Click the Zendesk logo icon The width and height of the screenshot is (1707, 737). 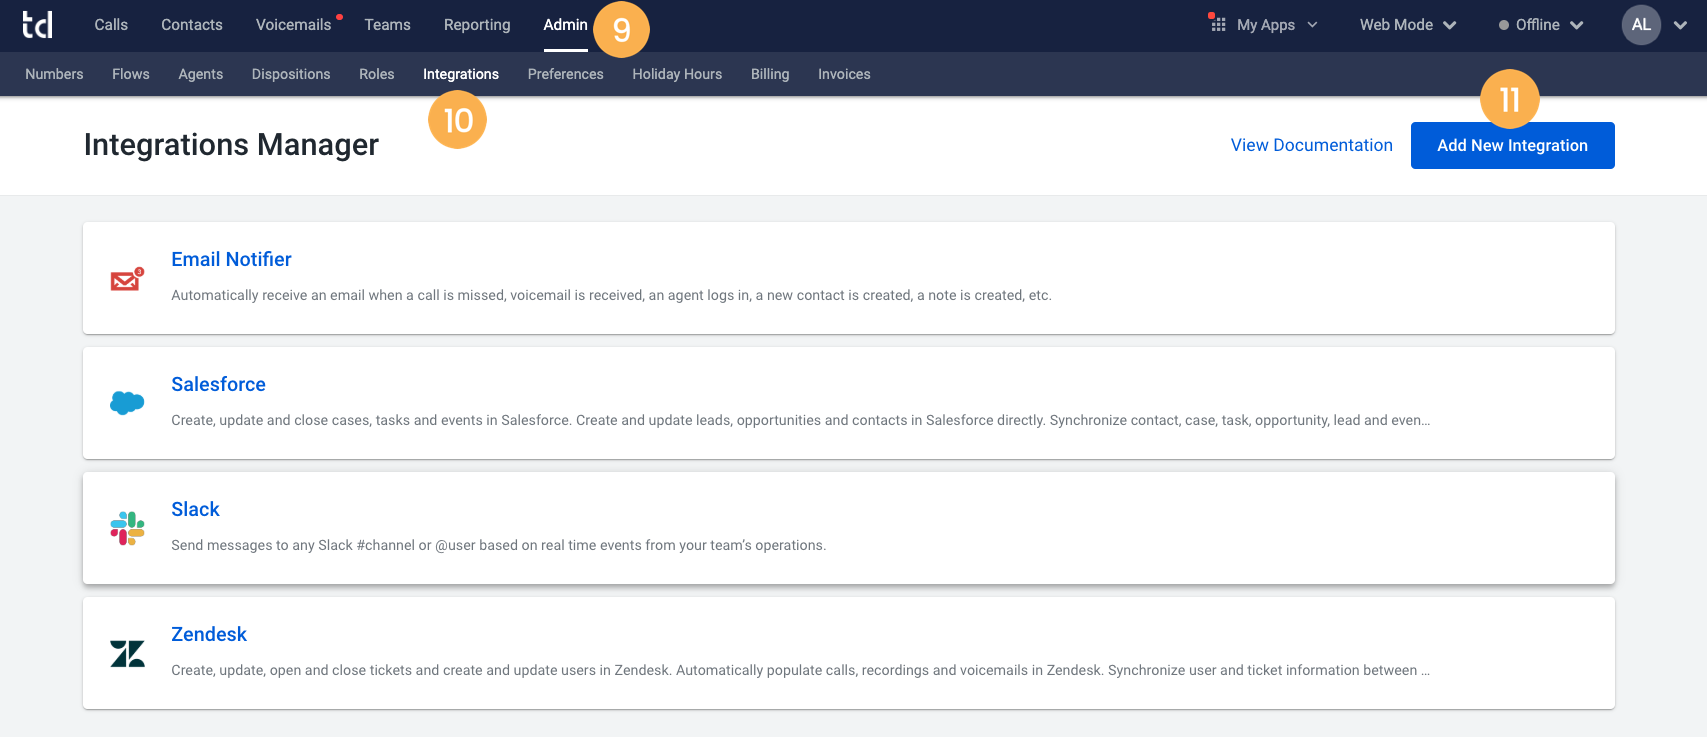(127, 654)
